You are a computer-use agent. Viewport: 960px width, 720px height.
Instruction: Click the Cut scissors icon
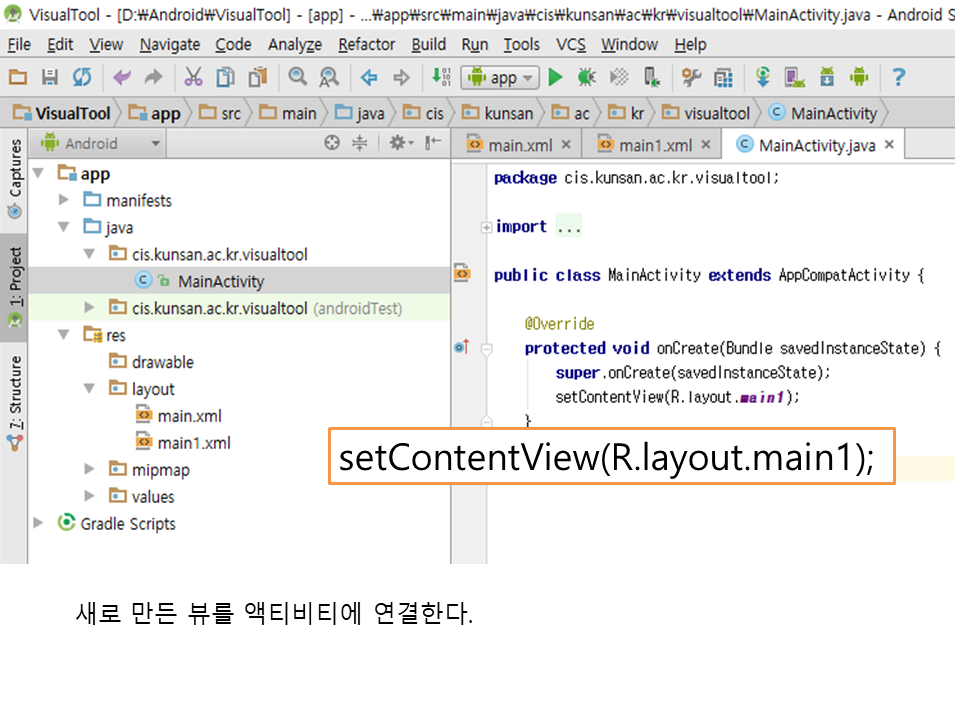[194, 77]
